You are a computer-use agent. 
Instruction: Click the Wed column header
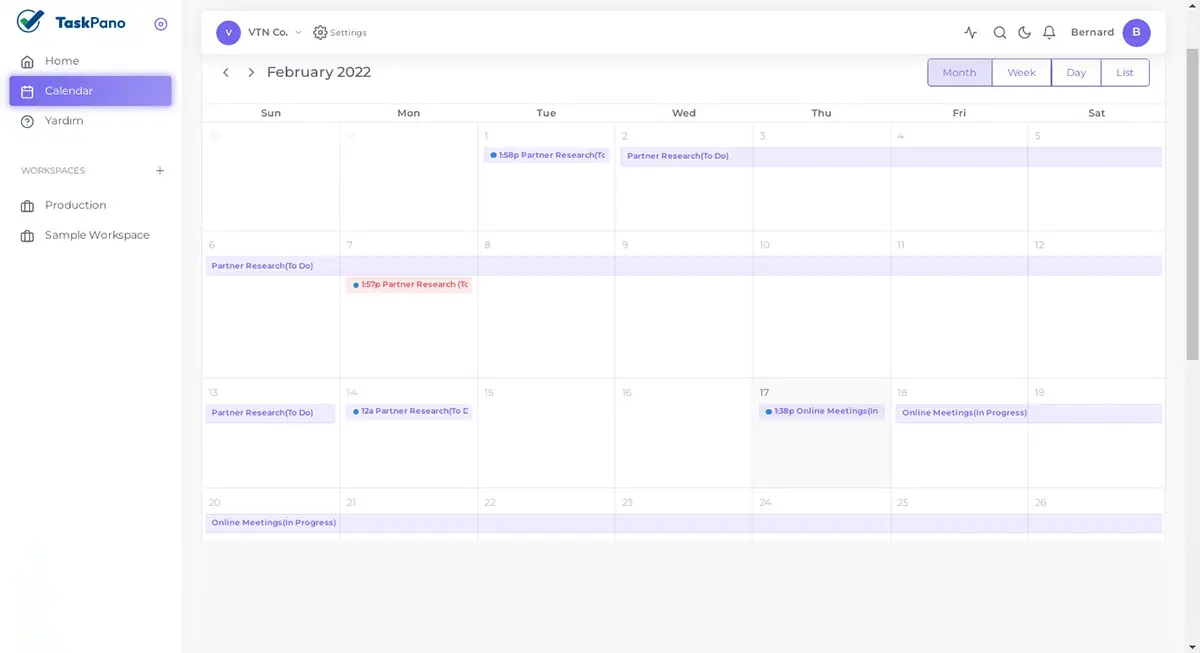(x=684, y=113)
